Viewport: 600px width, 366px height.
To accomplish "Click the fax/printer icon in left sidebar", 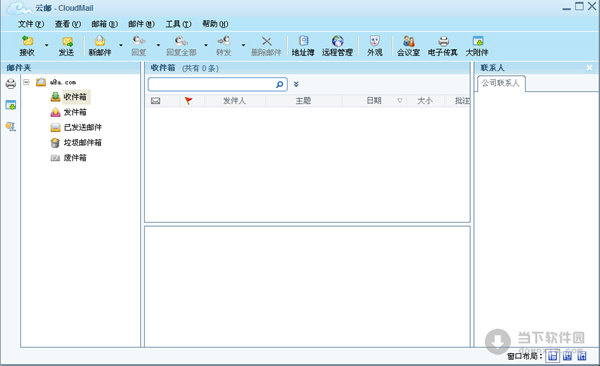I will [x=11, y=83].
